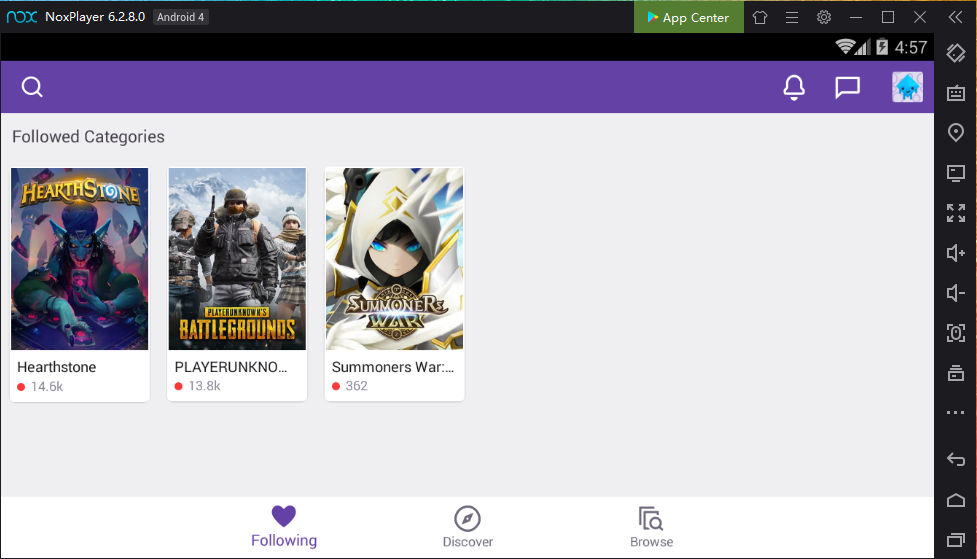The image size is (977, 559).
Task: Open the PLAYERUNKNOWN'S BATTLEGROUNDS cover art
Action: pos(237,259)
